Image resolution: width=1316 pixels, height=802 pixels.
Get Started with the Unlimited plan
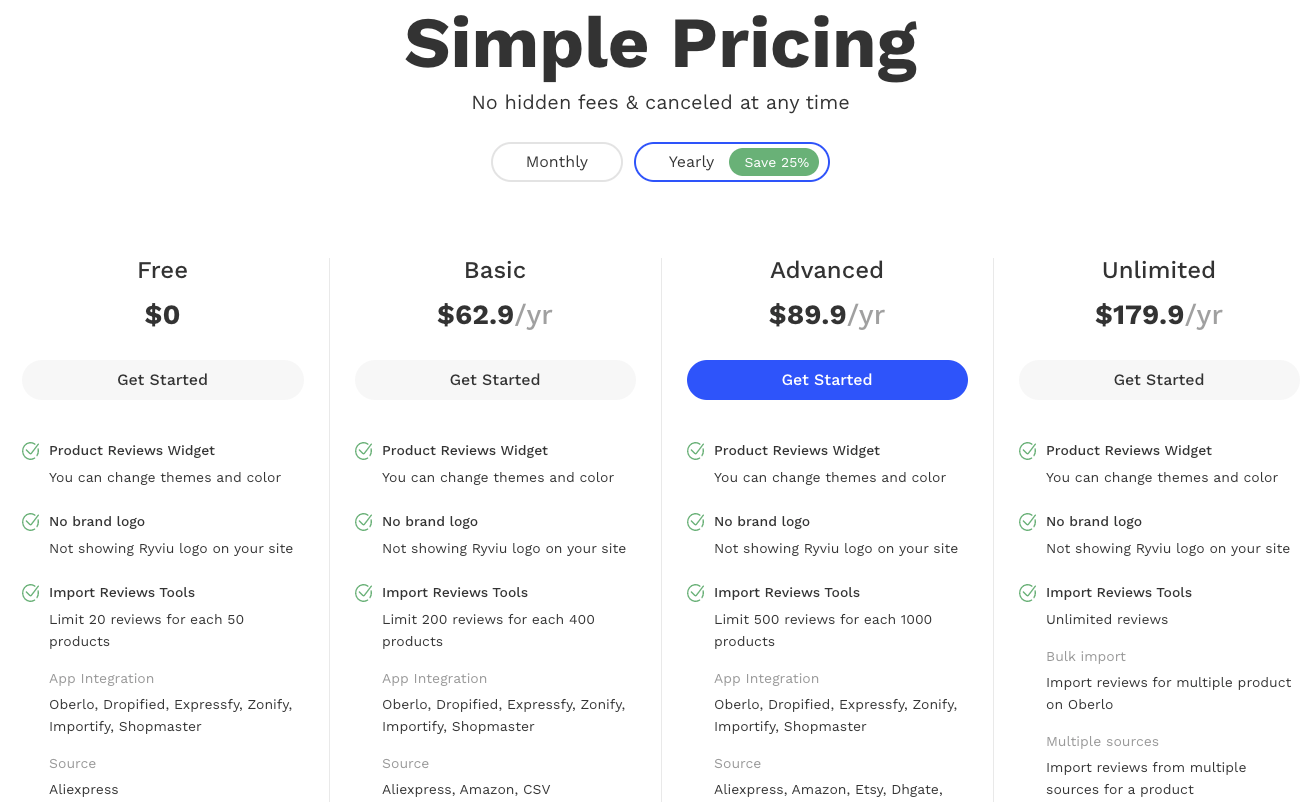click(1159, 380)
